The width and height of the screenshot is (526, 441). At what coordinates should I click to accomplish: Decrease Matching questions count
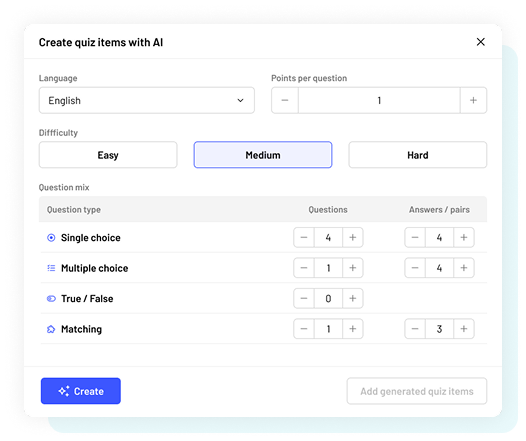[x=304, y=329]
